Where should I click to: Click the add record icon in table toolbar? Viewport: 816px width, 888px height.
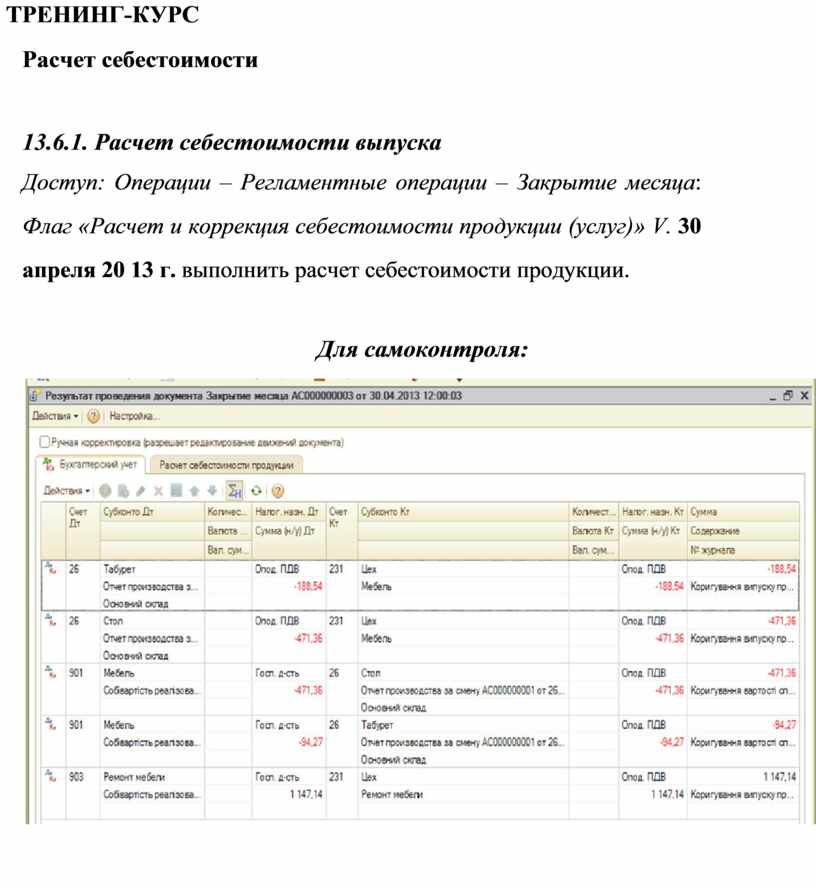(105, 491)
